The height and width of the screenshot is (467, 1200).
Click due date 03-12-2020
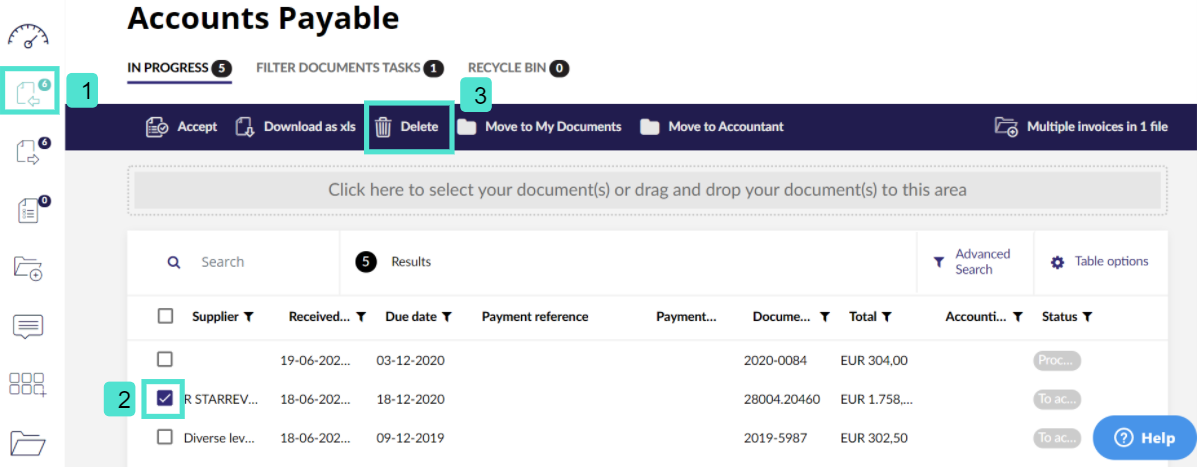(x=408, y=359)
